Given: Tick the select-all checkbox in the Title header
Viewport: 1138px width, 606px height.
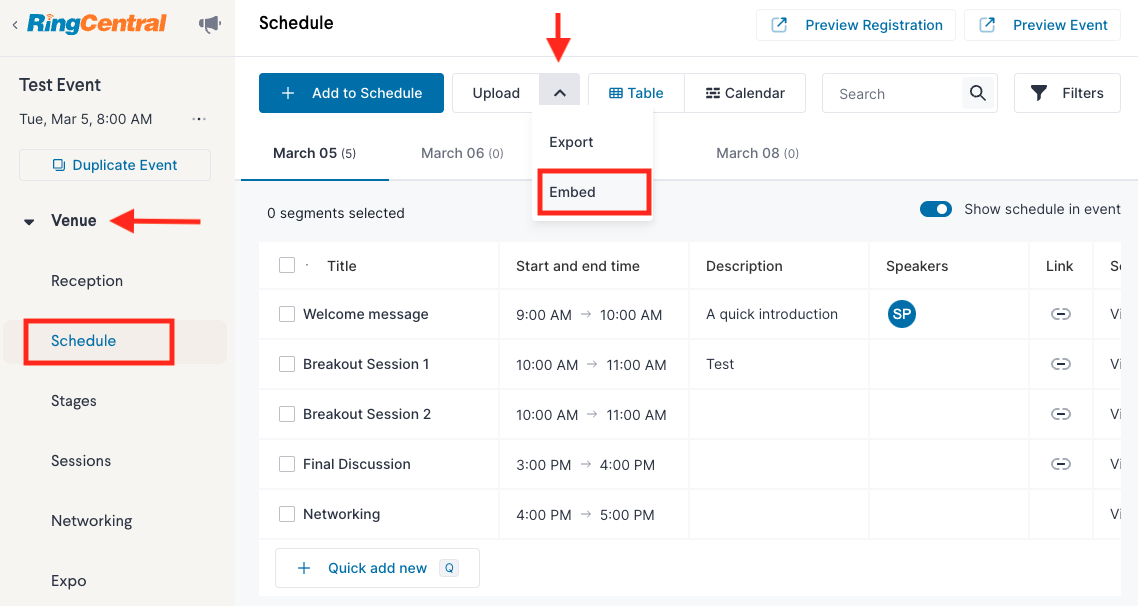Looking at the screenshot, I should pos(287,265).
